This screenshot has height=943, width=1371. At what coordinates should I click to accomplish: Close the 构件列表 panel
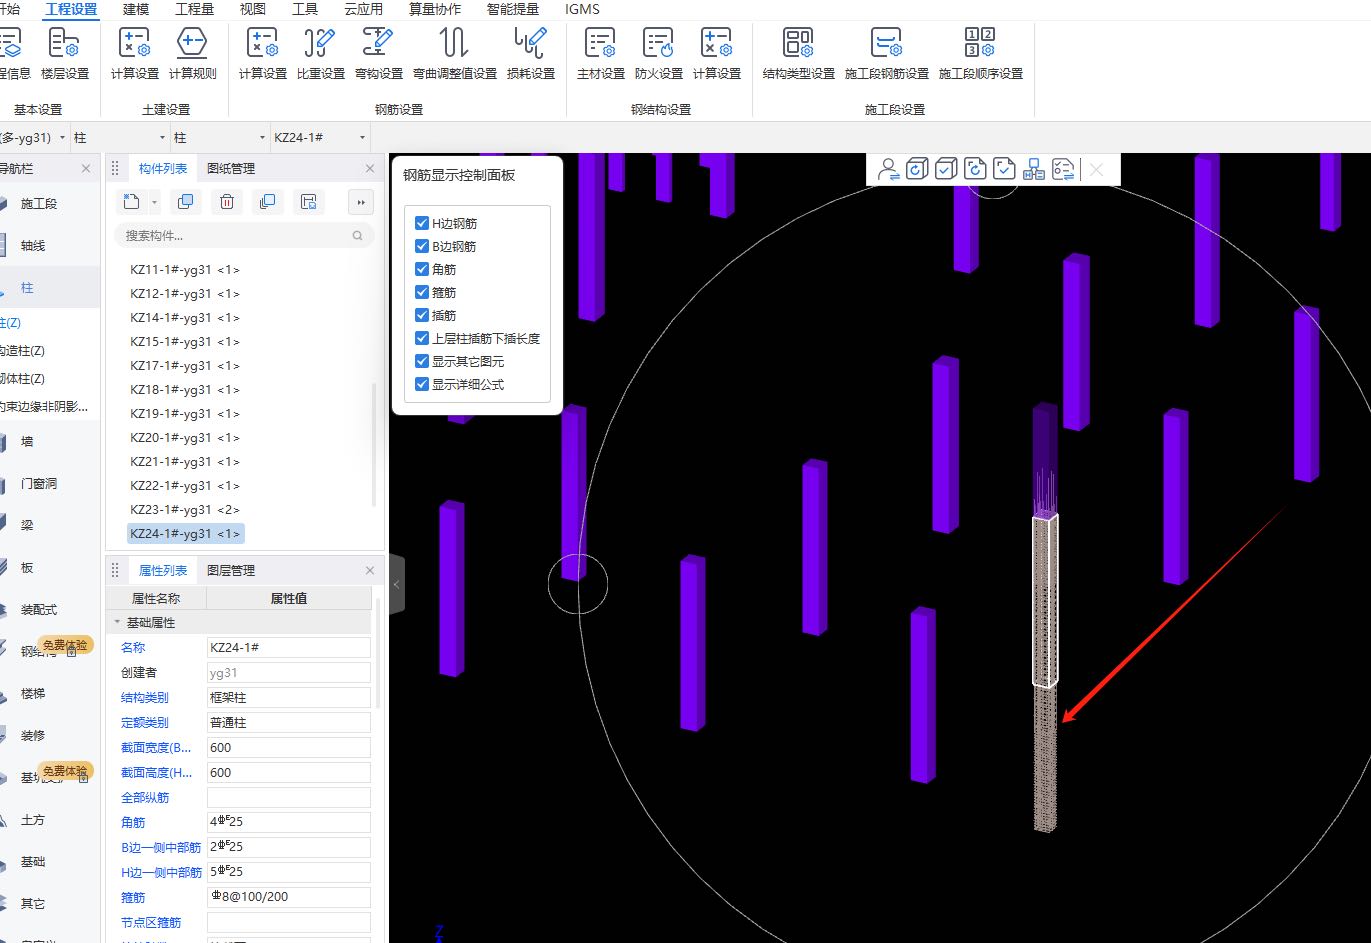[370, 168]
